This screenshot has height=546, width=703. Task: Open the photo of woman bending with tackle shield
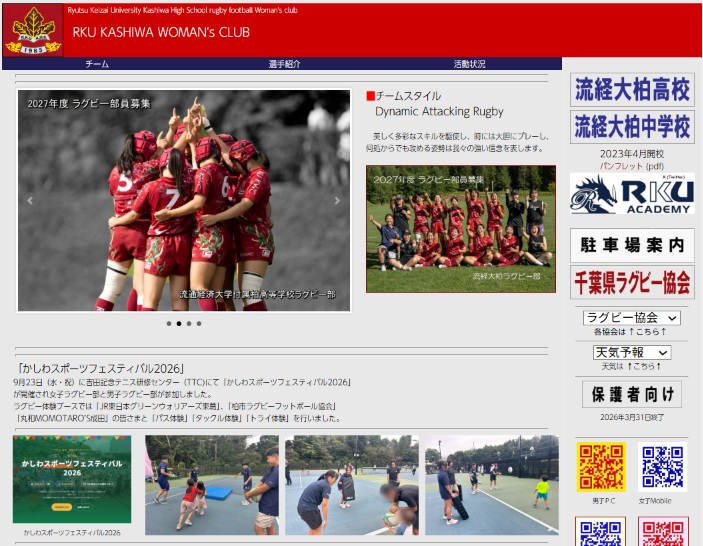click(x=352, y=485)
